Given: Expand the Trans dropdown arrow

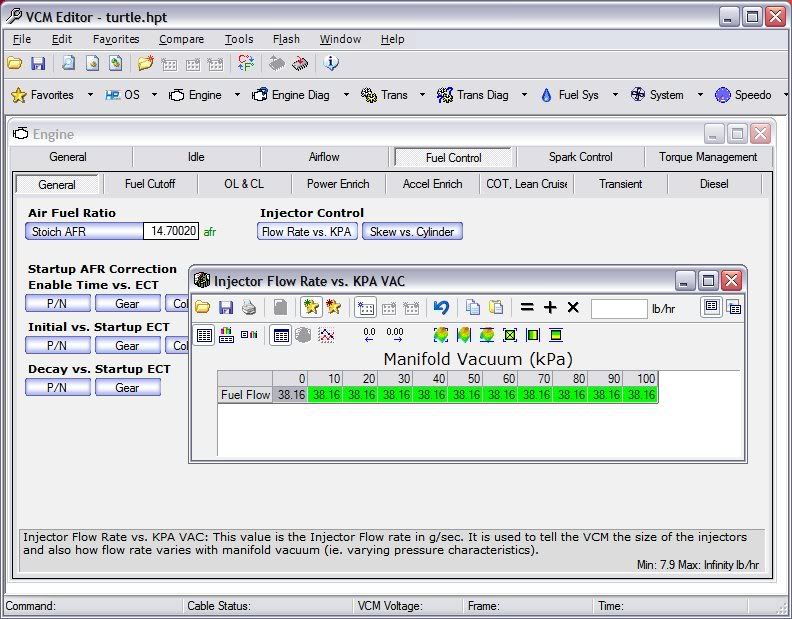Looking at the screenshot, I should (x=422, y=94).
